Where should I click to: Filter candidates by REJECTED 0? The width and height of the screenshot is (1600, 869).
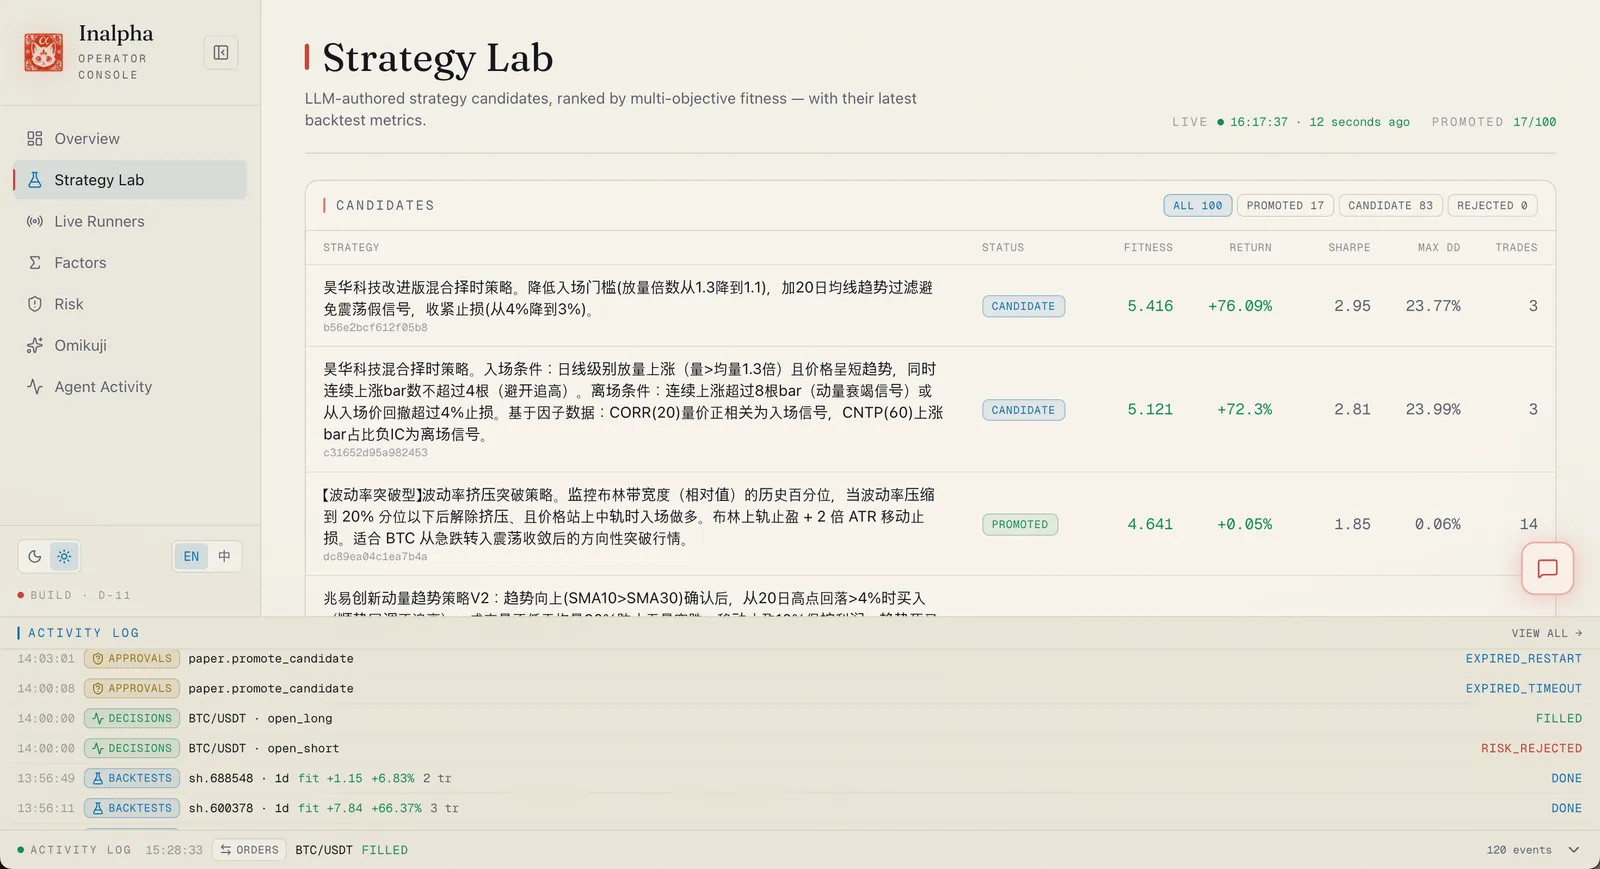[1492, 205]
